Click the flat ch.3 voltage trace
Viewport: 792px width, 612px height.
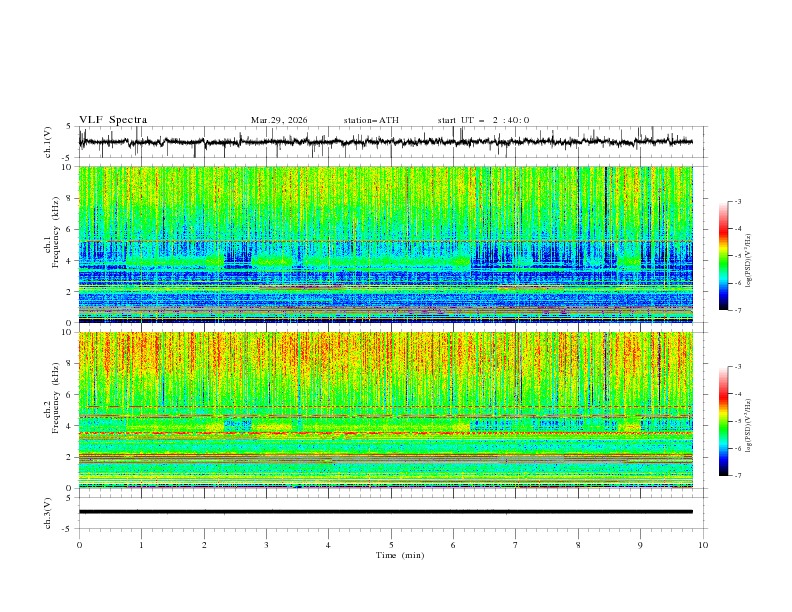point(386,512)
